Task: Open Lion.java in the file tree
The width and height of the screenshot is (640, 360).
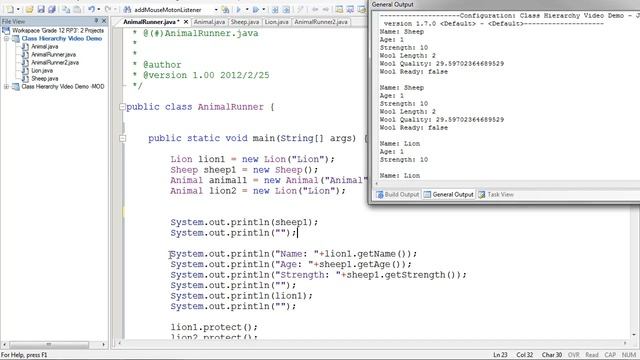Action: [42, 71]
